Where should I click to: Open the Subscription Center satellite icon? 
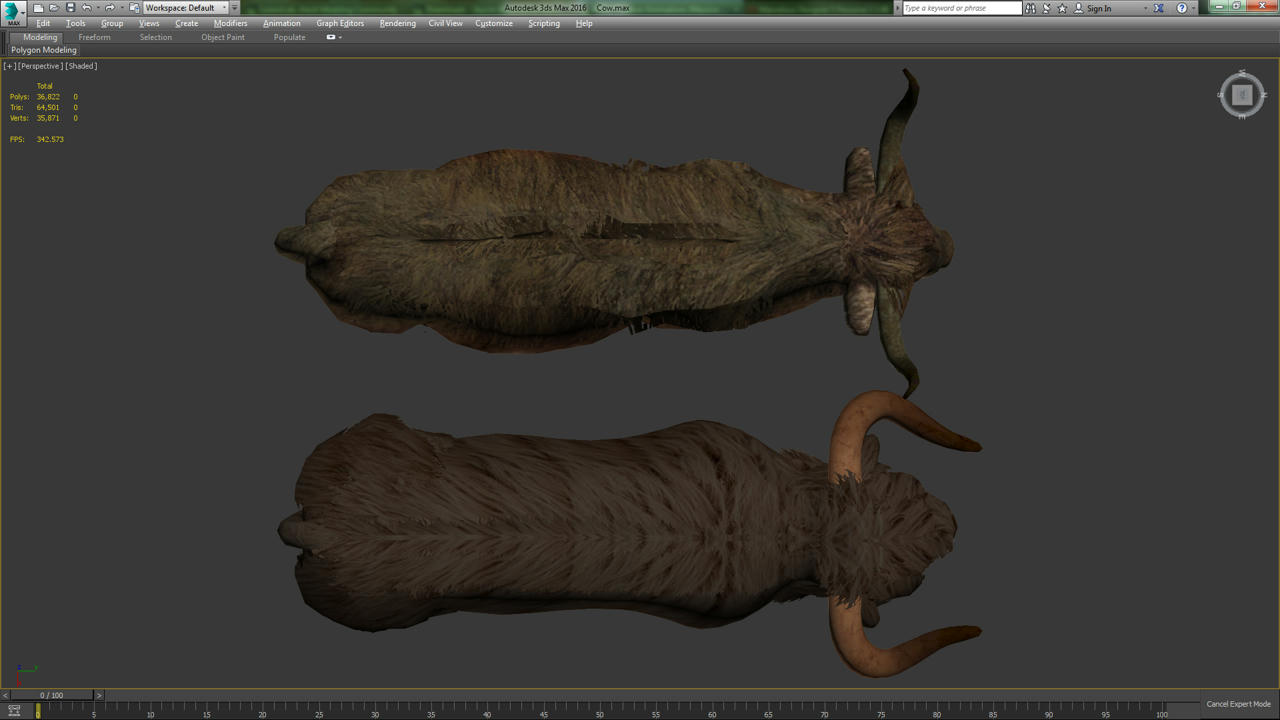(x=1046, y=8)
